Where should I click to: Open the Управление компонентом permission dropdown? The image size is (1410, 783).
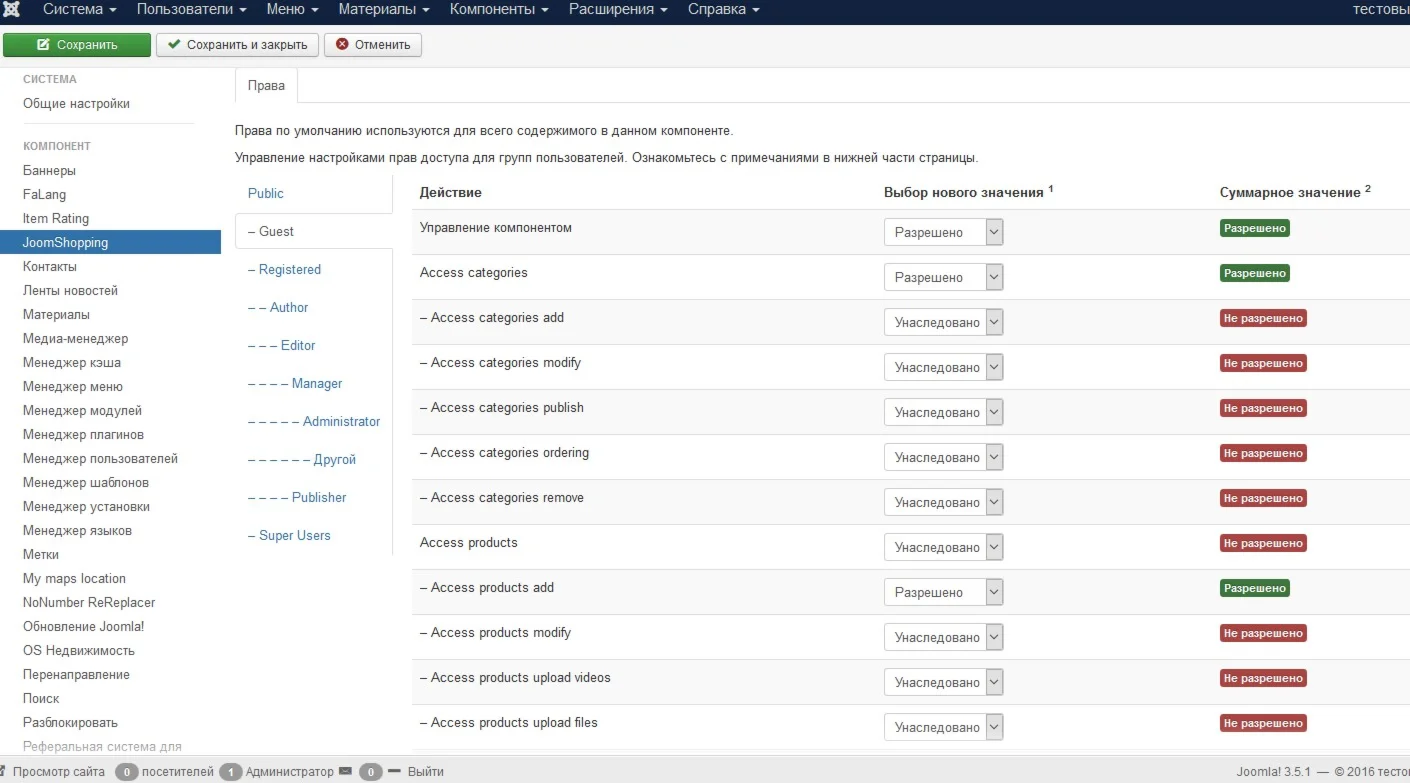(x=943, y=232)
